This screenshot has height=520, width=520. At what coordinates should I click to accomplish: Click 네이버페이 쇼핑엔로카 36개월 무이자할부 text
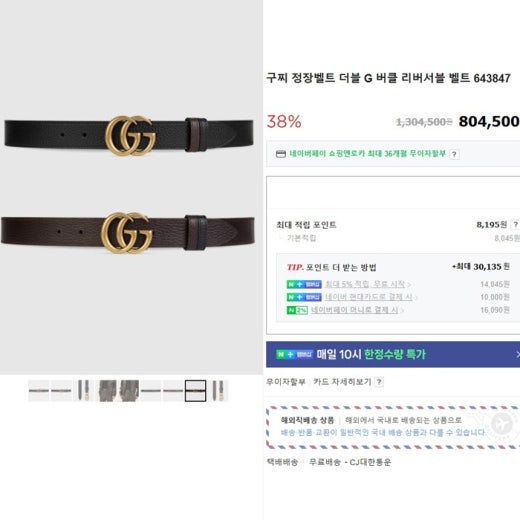367,154
